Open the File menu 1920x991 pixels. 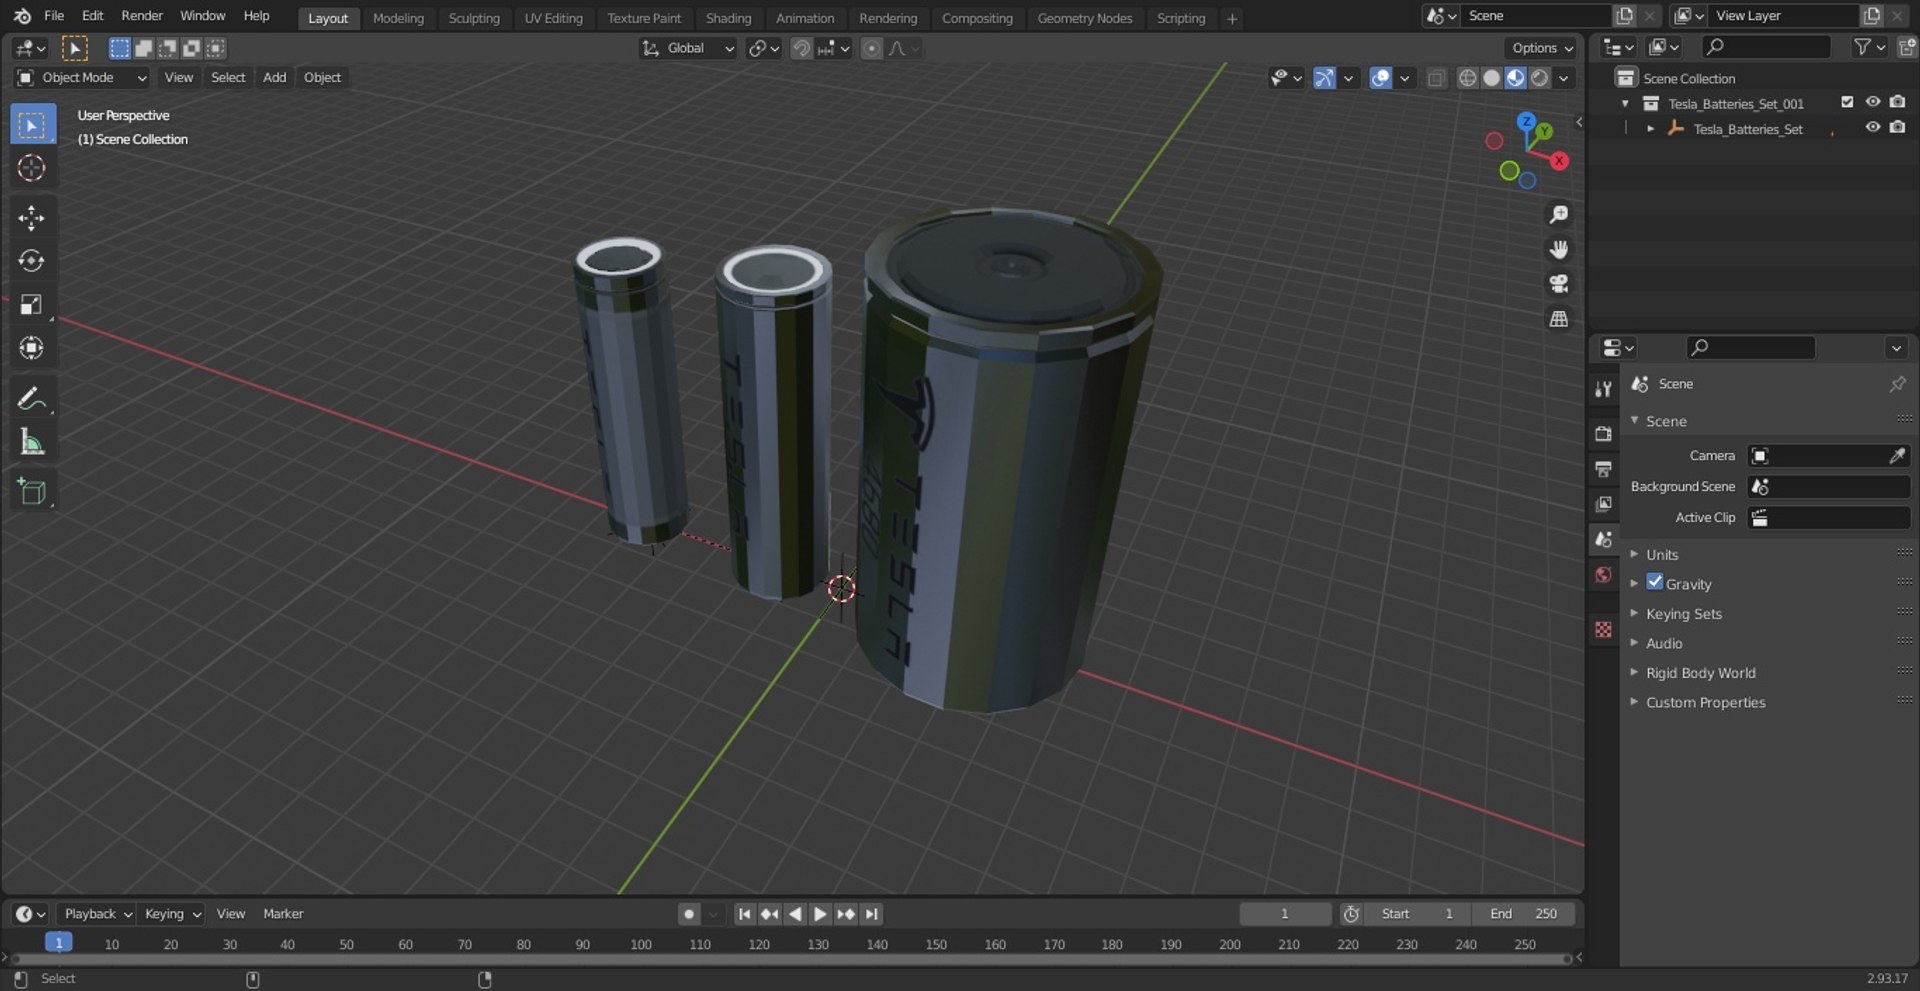[x=54, y=16]
